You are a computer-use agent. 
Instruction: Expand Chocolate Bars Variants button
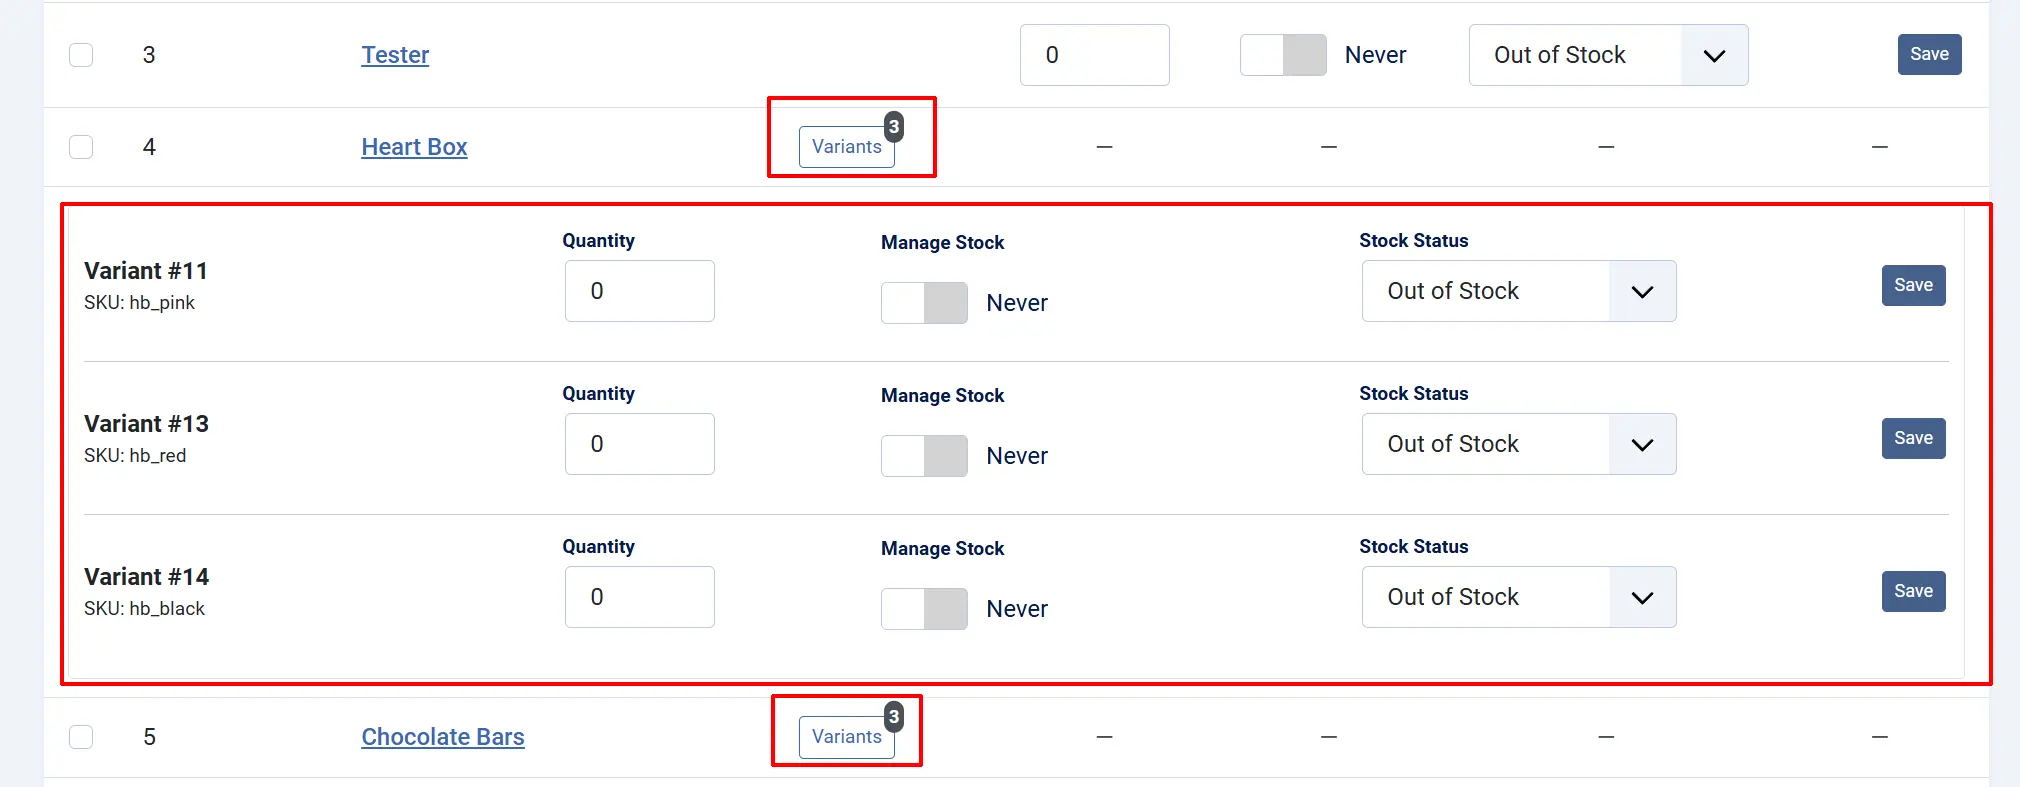tap(847, 737)
